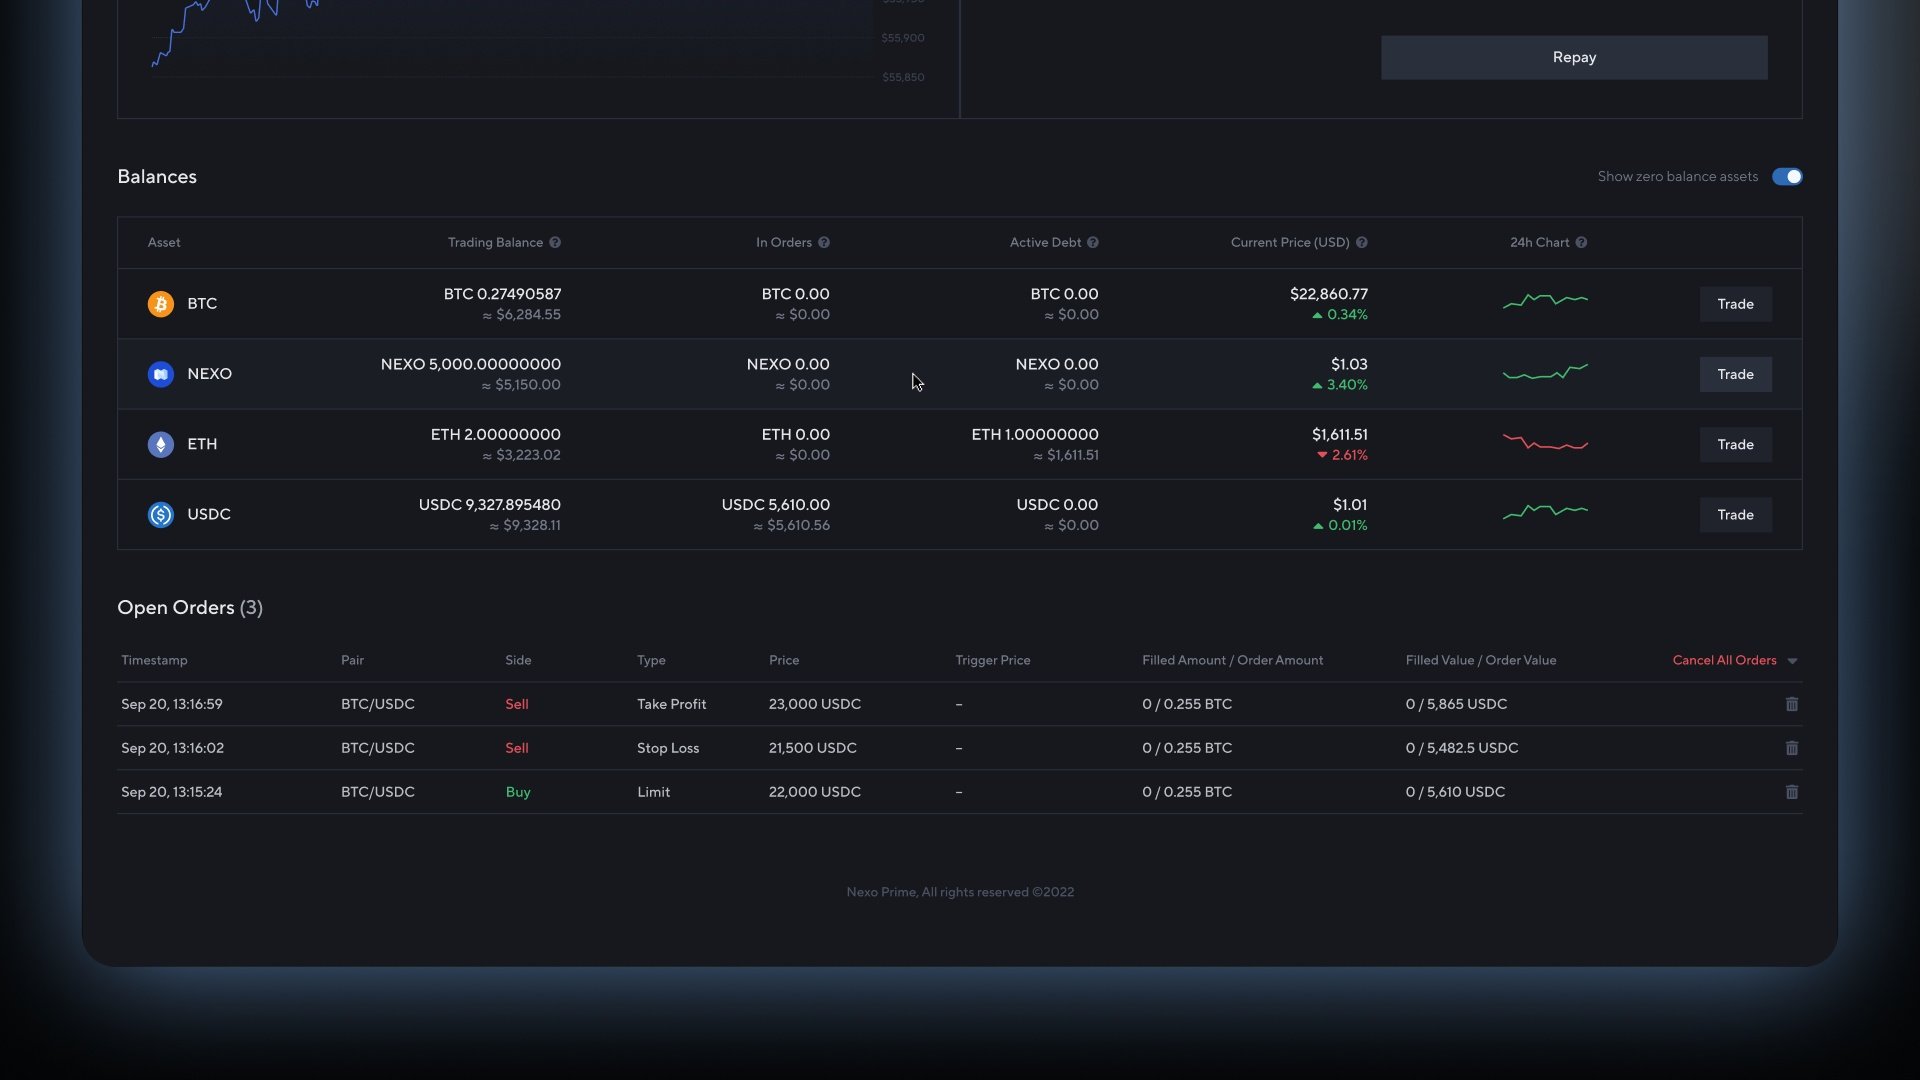Click the USDC coin icon
1920x1080 pixels.
click(160, 514)
